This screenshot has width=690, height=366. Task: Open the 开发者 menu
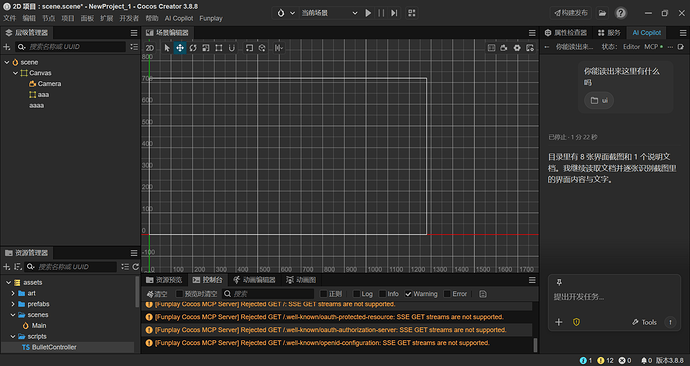[129, 18]
